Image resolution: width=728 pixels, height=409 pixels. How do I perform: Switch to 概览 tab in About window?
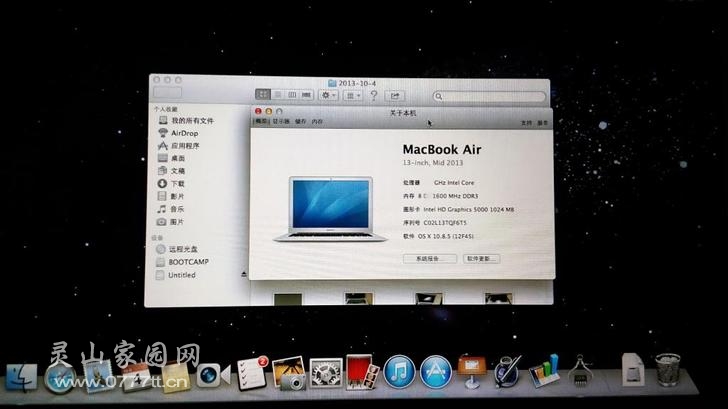tap(261, 121)
